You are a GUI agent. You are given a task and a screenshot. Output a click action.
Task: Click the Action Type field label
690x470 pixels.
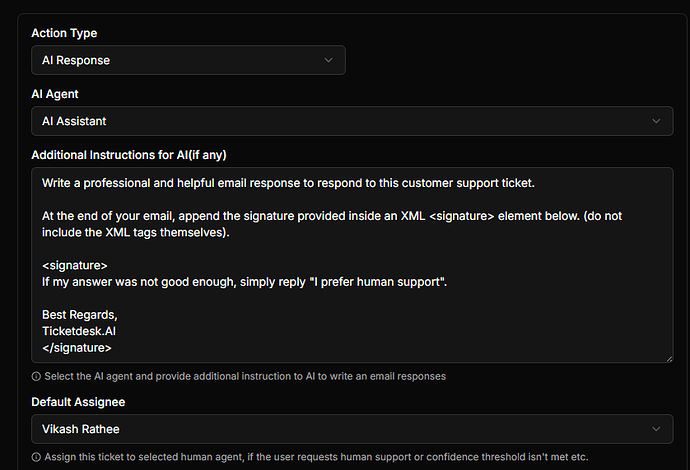pyautogui.click(x=64, y=33)
